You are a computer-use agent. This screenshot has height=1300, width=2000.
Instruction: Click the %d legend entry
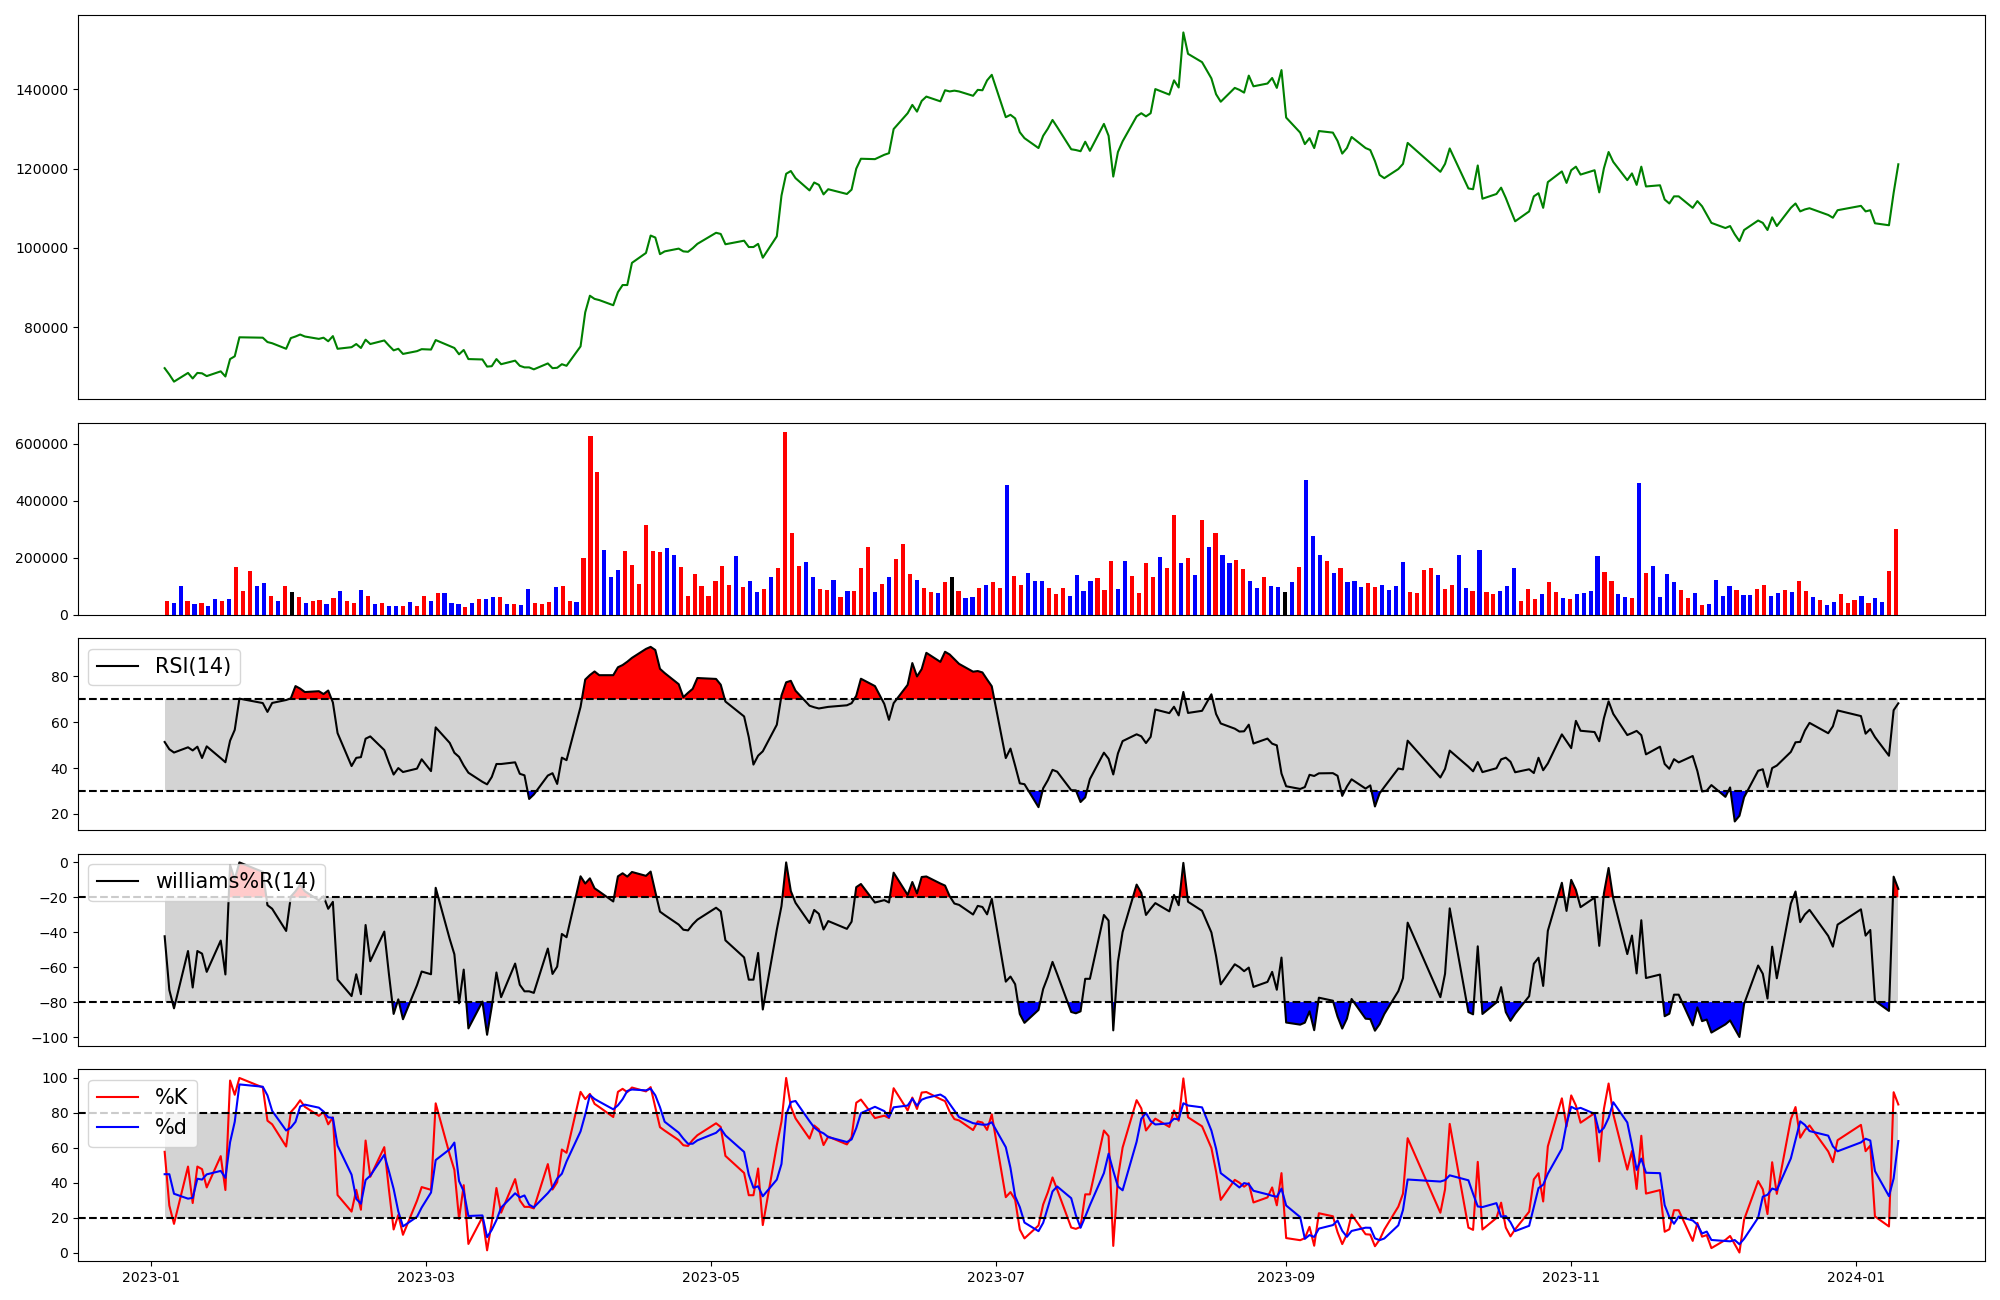[171, 1127]
